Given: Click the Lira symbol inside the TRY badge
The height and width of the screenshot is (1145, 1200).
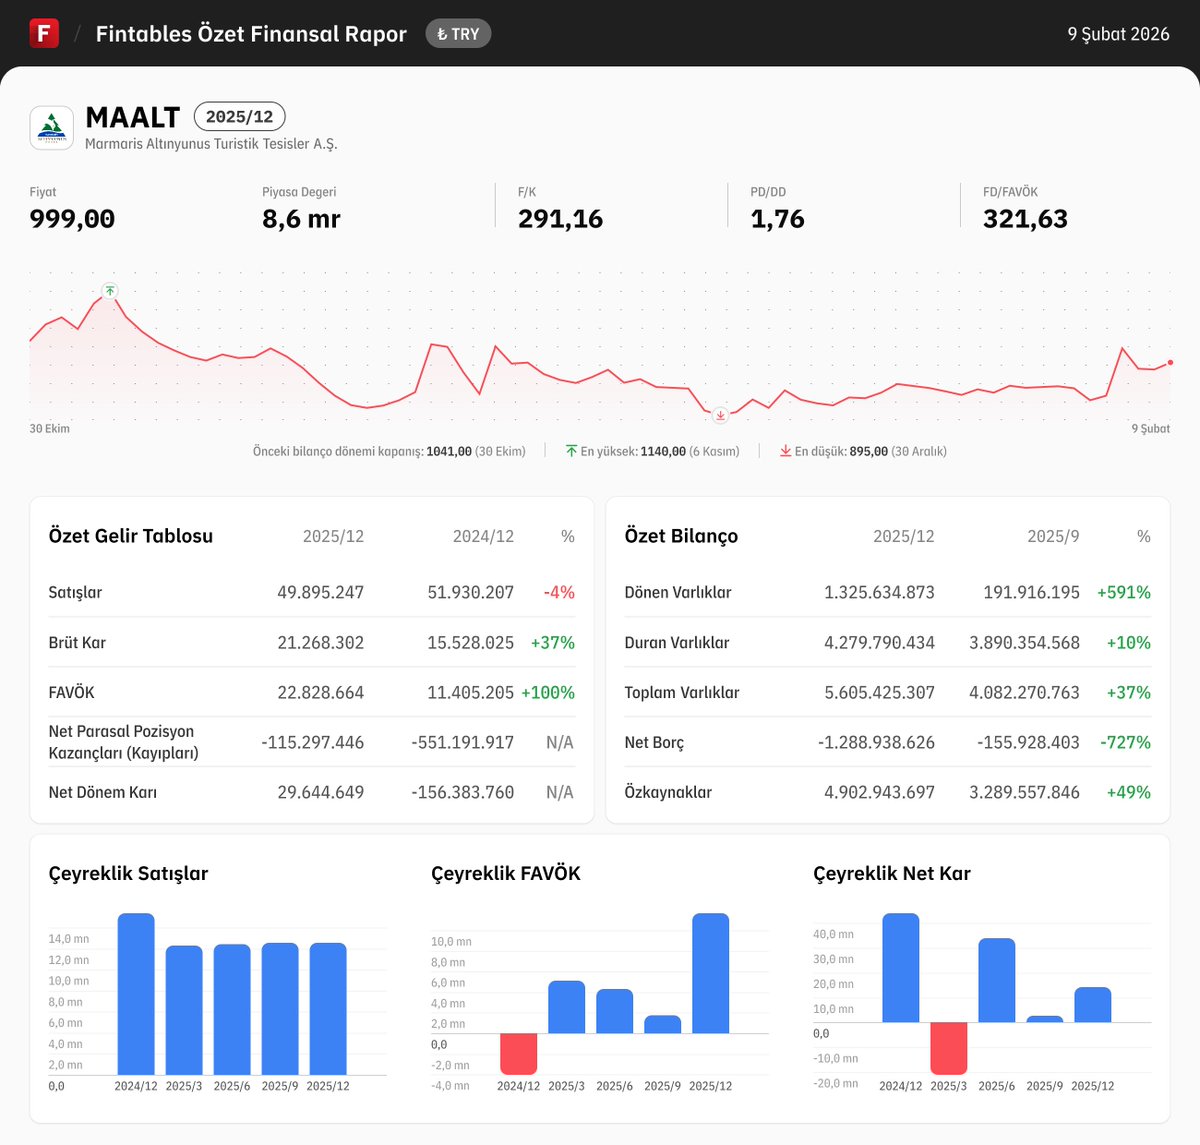Looking at the screenshot, I should point(442,33).
